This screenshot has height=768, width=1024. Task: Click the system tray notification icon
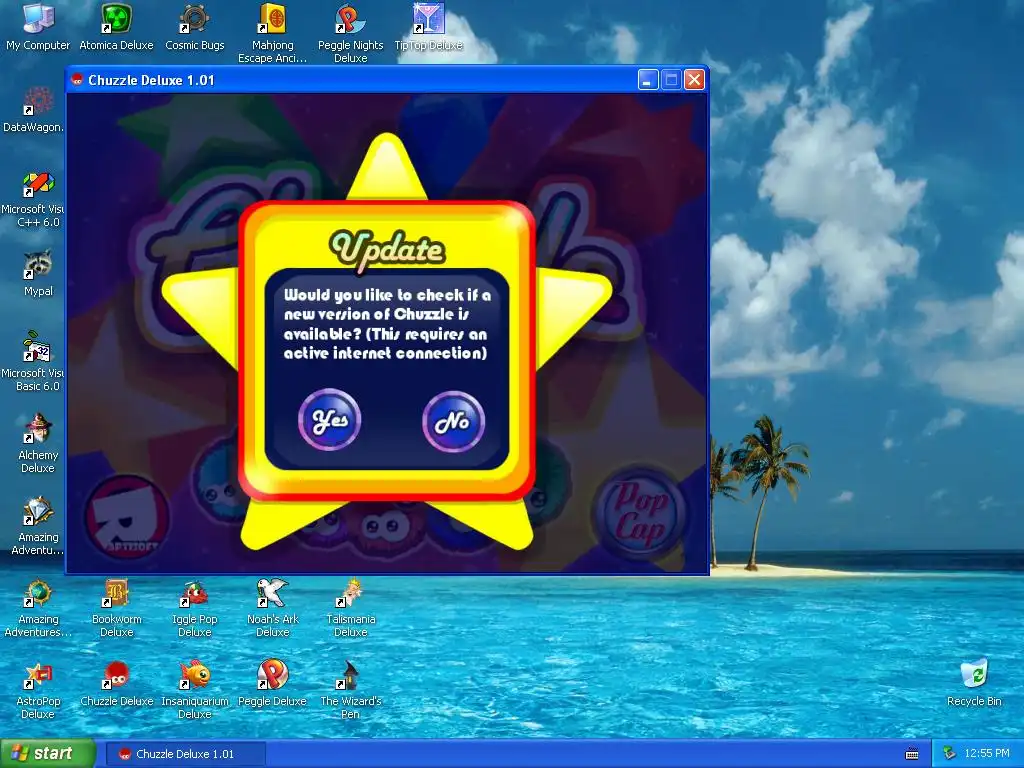point(950,754)
